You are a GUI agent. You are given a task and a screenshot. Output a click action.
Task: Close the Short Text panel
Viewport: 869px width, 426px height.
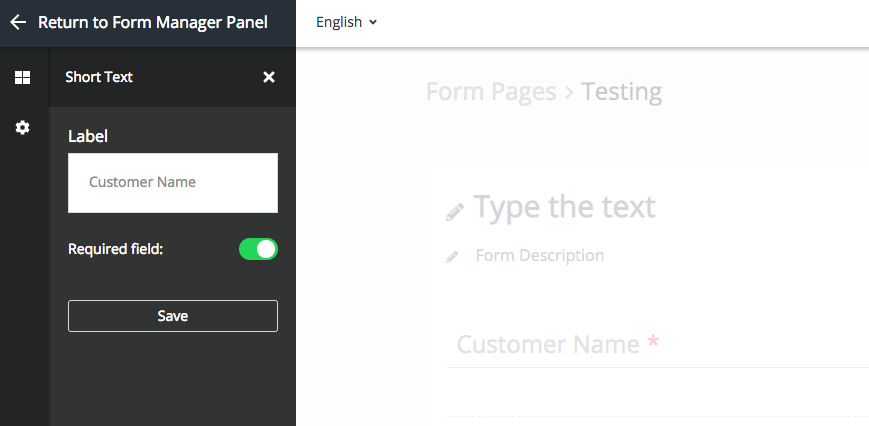[269, 77]
